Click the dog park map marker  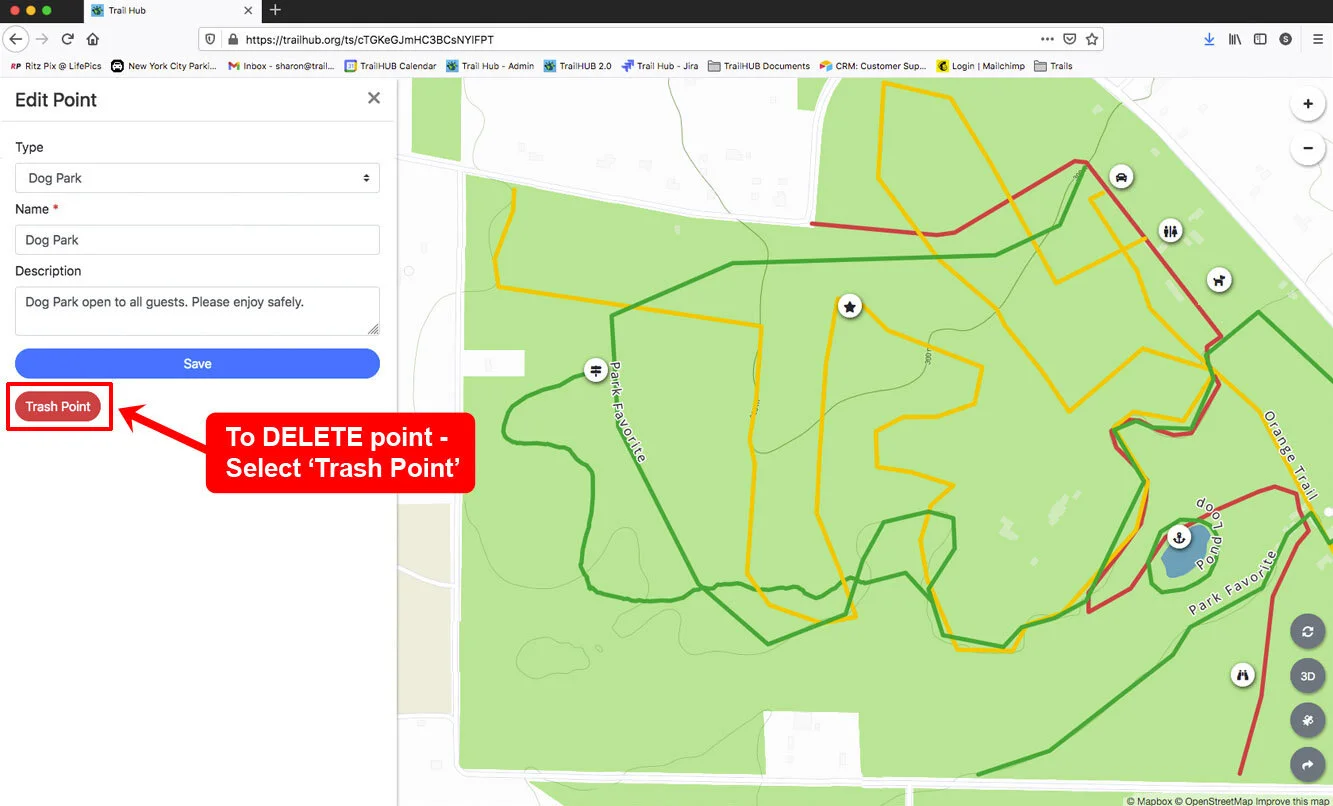(1218, 280)
